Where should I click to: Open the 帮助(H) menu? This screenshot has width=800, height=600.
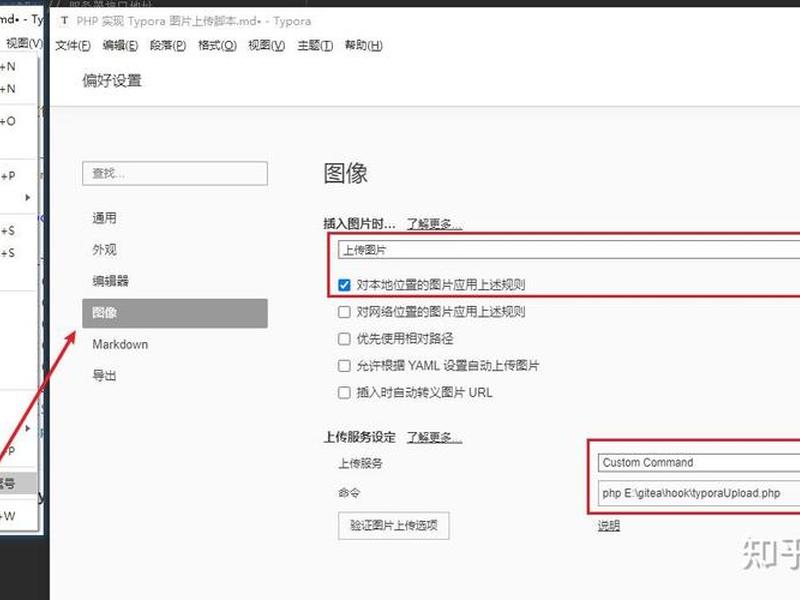(363, 45)
